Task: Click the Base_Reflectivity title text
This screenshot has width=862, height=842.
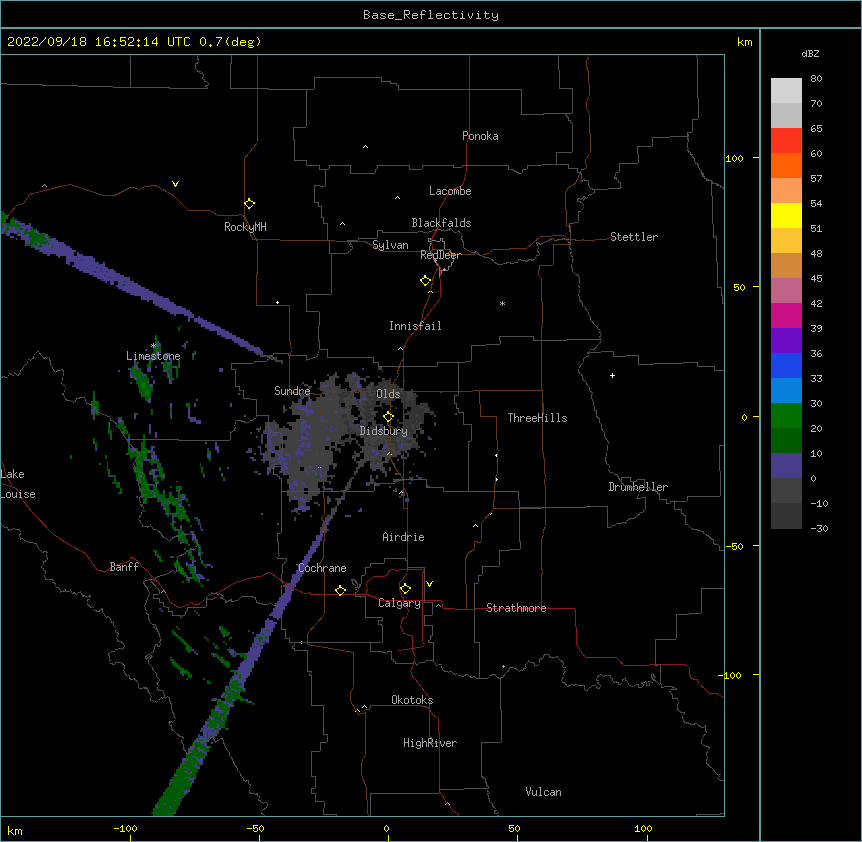Action: click(431, 15)
